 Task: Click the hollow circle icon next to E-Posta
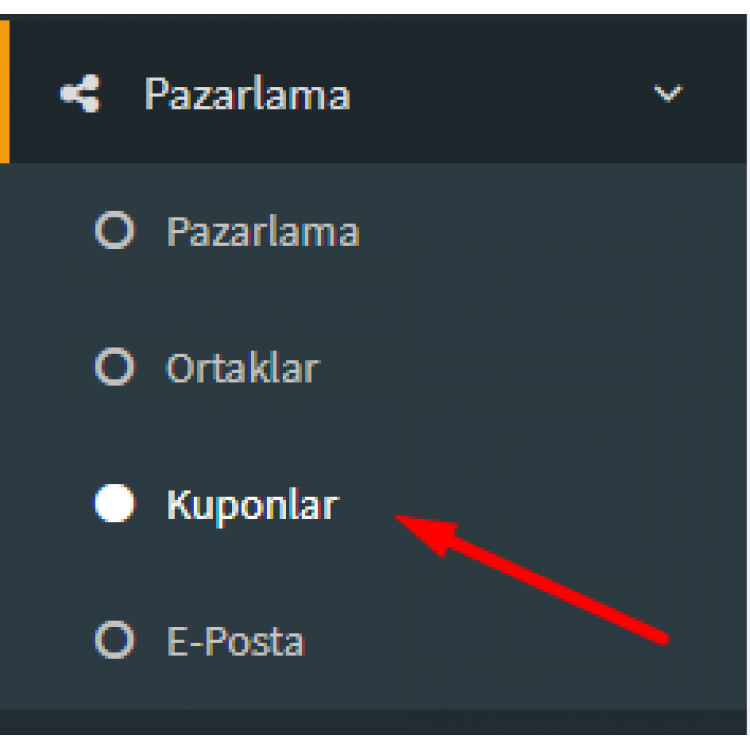tap(114, 640)
